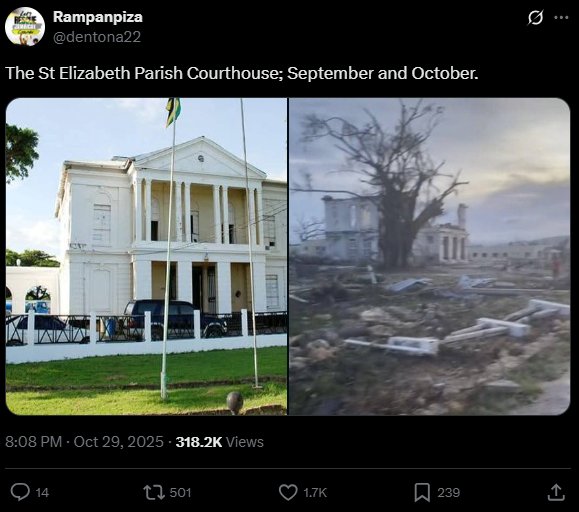This screenshot has width=579, height=512.
Task: Click the Jamaican flag in left photo
Action: point(173,112)
